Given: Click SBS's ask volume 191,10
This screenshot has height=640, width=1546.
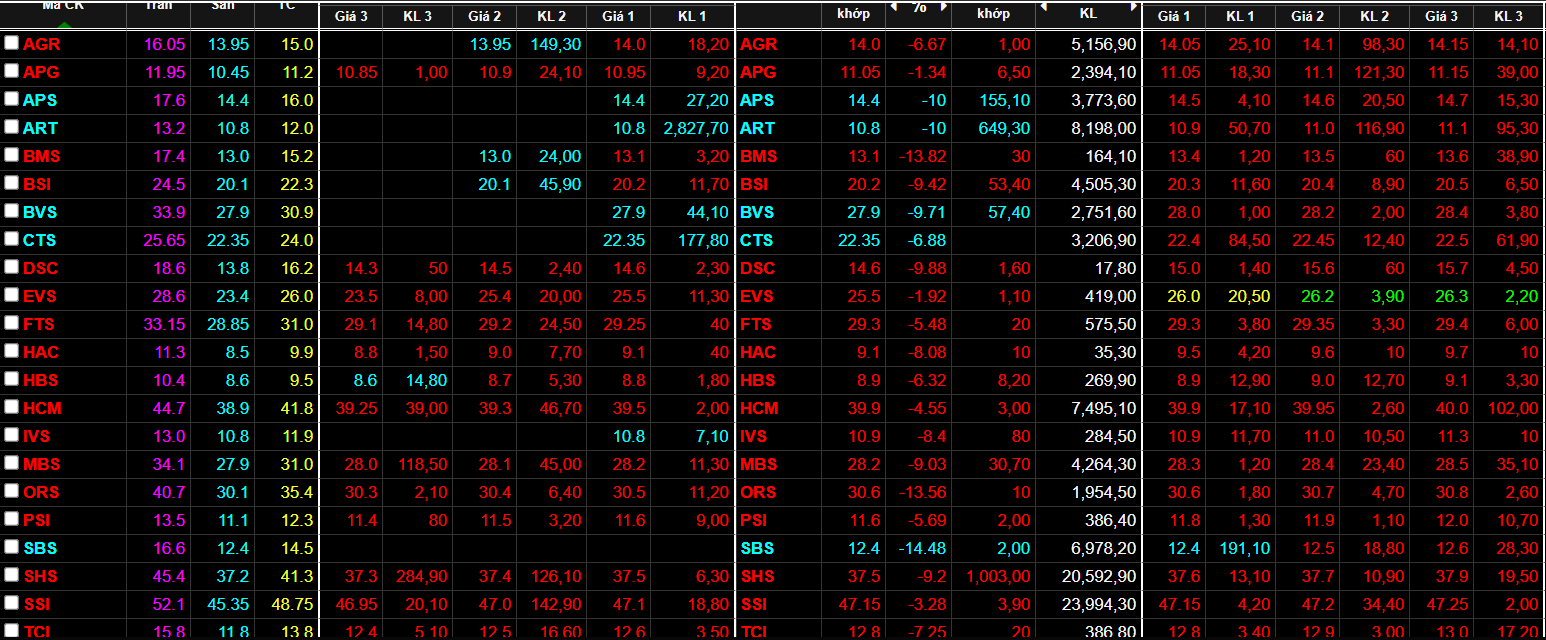Looking at the screenshot, I should tap(1244, 548).
